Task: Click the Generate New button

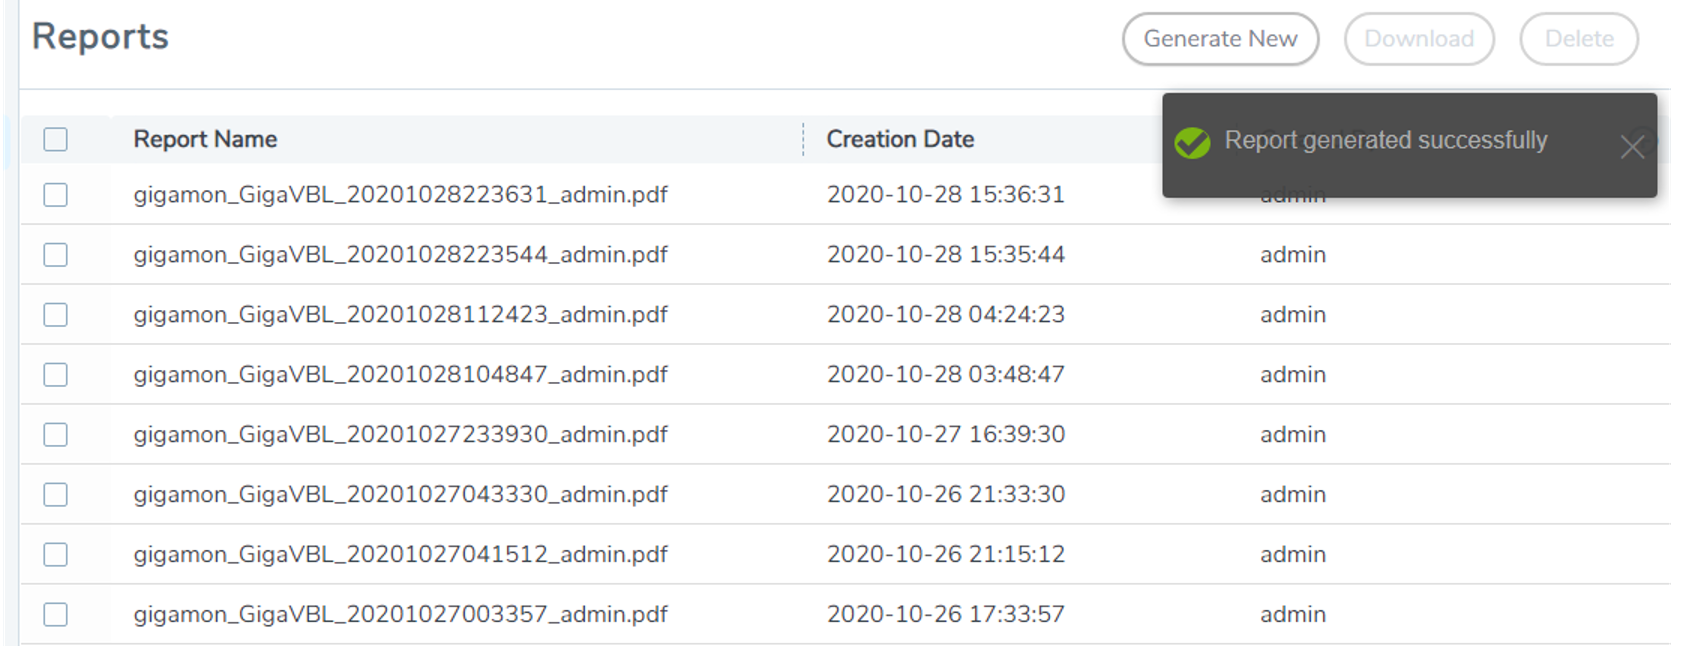Action: coord(1220,39)
